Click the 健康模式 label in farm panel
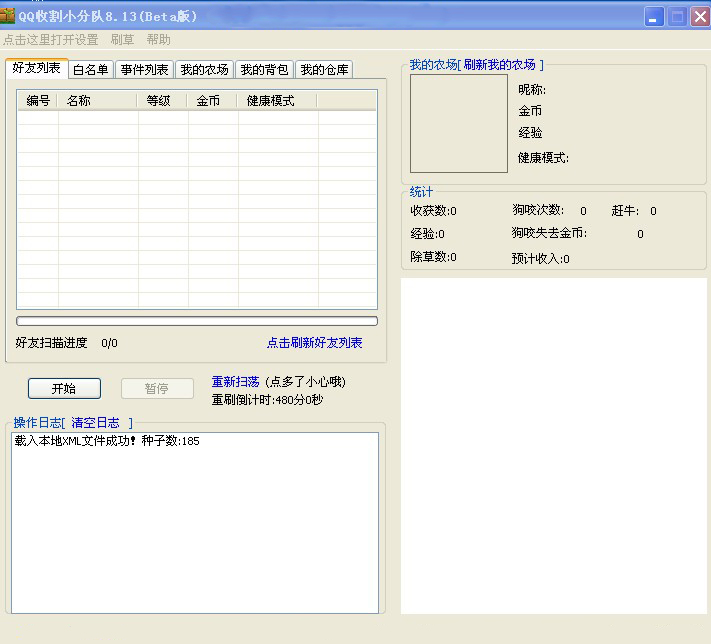711x644 pixels. [543, 158]
